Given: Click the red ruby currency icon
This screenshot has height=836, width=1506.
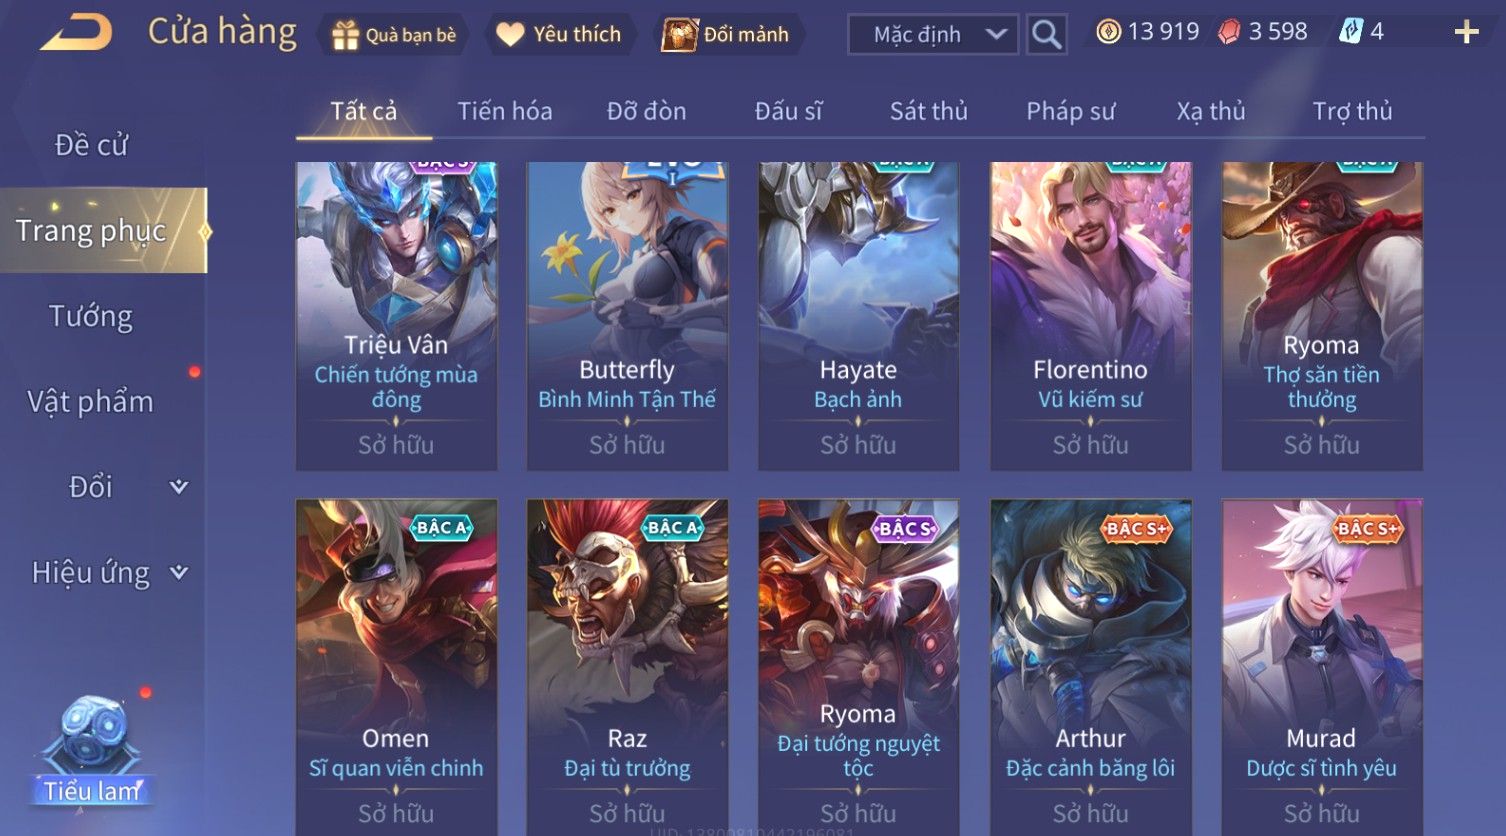Looking at the screenshot, I should (1229, 32).
